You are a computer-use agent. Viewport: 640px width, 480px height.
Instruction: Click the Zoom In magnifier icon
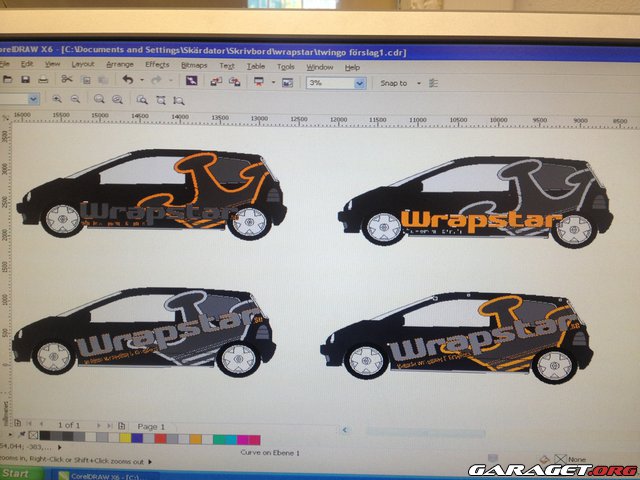point(56,100)
